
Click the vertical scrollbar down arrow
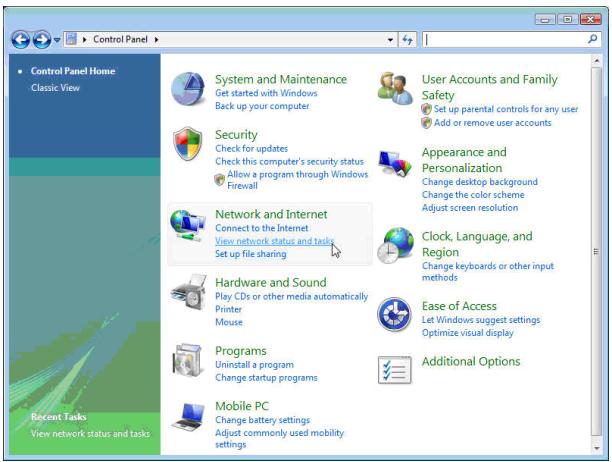596,448
